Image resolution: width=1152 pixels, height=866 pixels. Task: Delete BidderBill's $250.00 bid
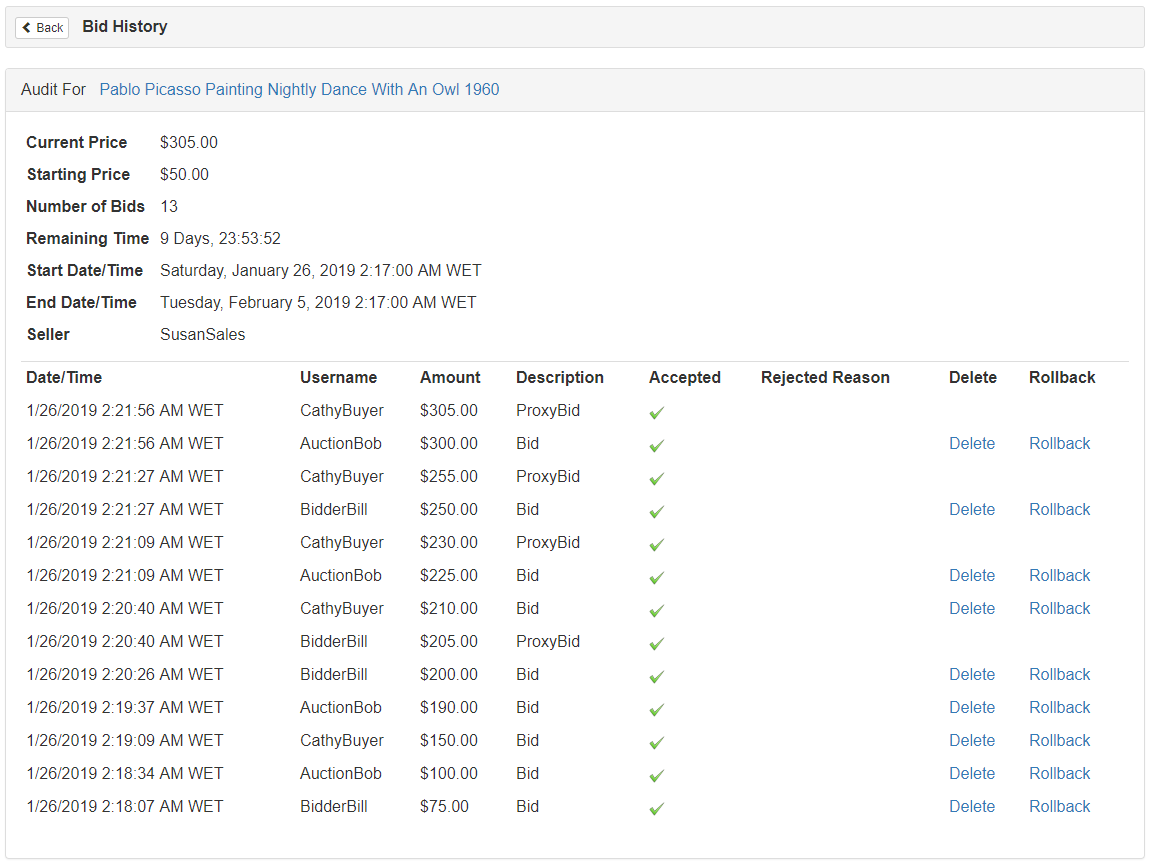[971, 510]
